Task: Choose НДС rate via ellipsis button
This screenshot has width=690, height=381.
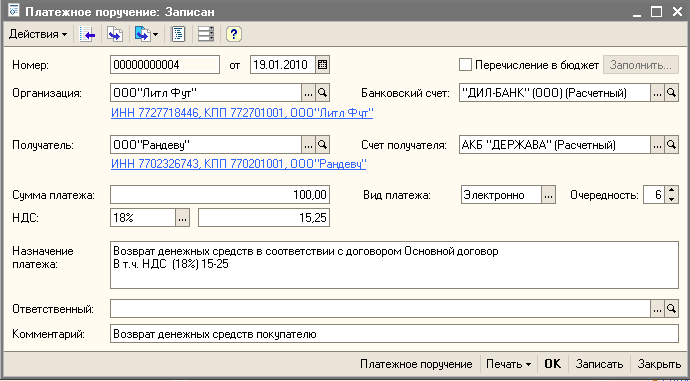Action: coord(183,218)
